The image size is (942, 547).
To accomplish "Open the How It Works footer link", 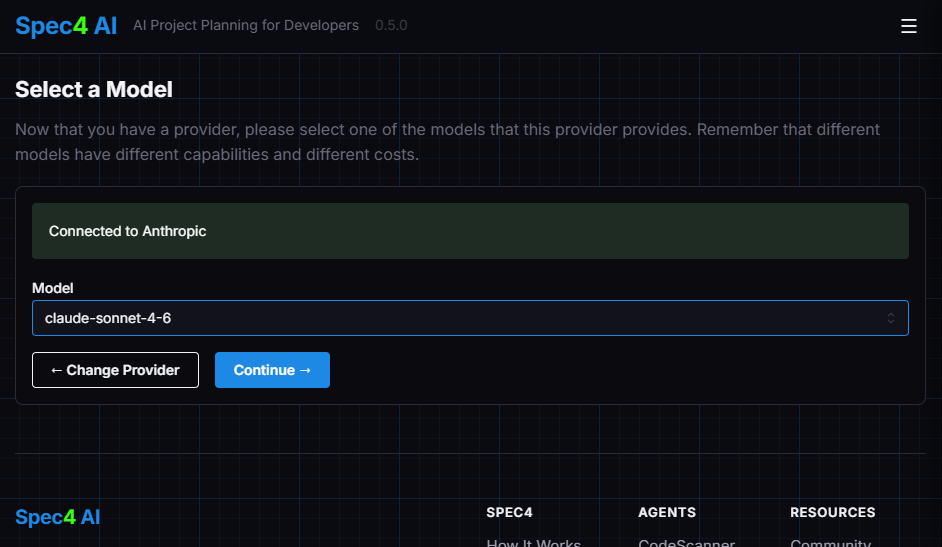I will (533, 543).
